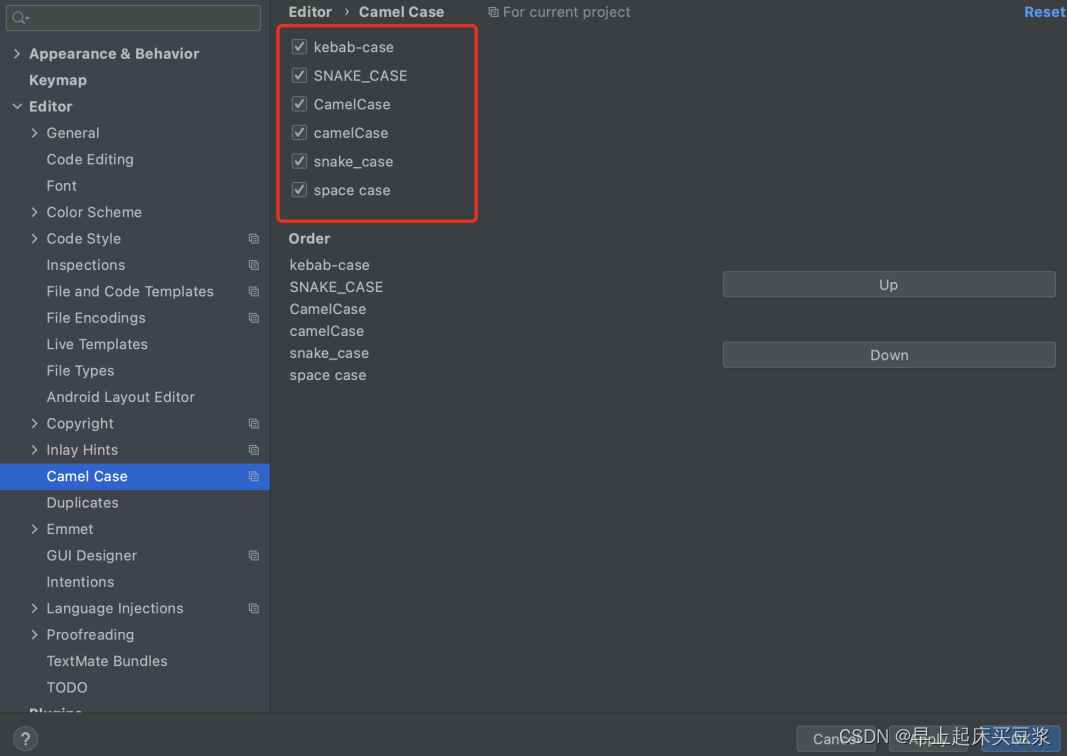Select the TODO settings entry
Viewport: 1067px width, 756px height.
click(67, 688)
